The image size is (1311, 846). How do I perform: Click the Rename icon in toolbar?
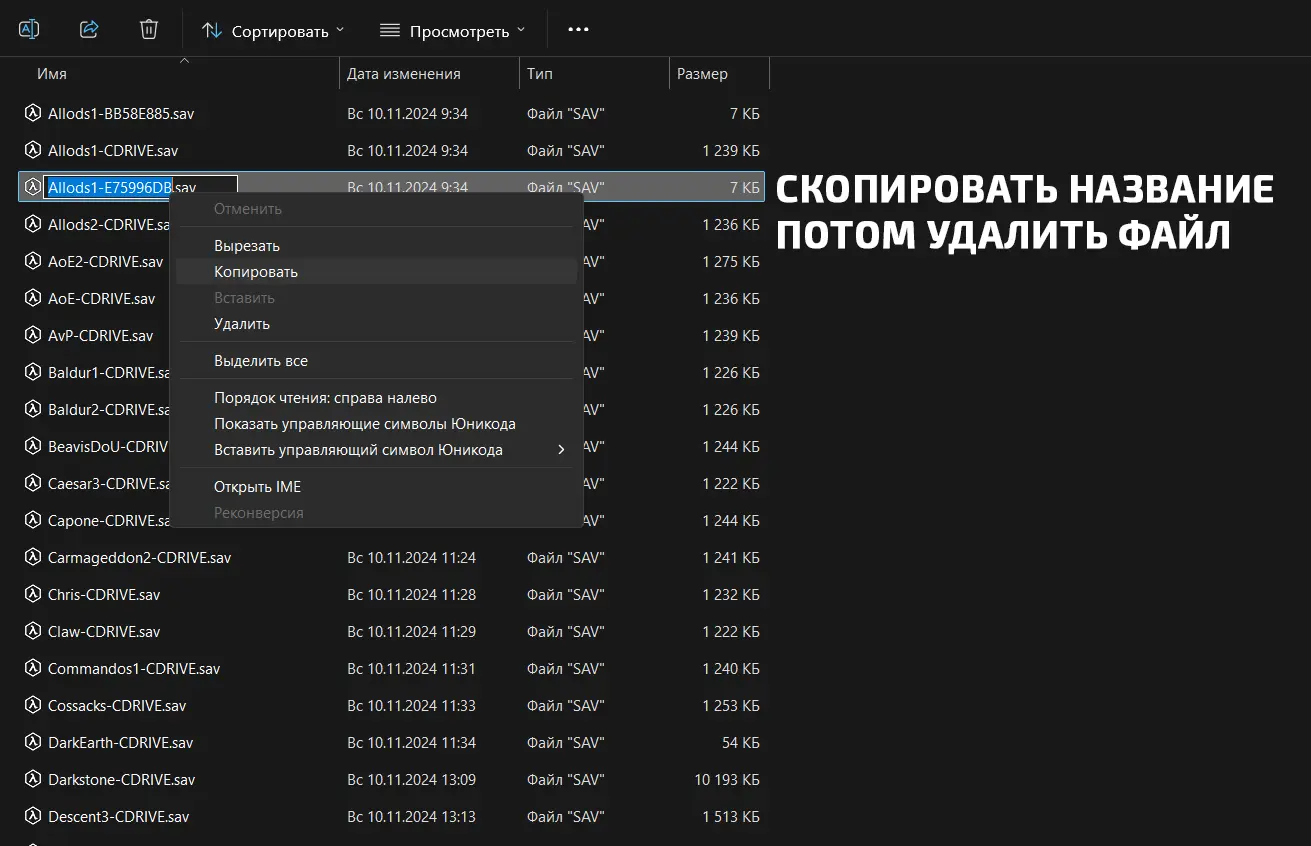click(x=29, y=30)
